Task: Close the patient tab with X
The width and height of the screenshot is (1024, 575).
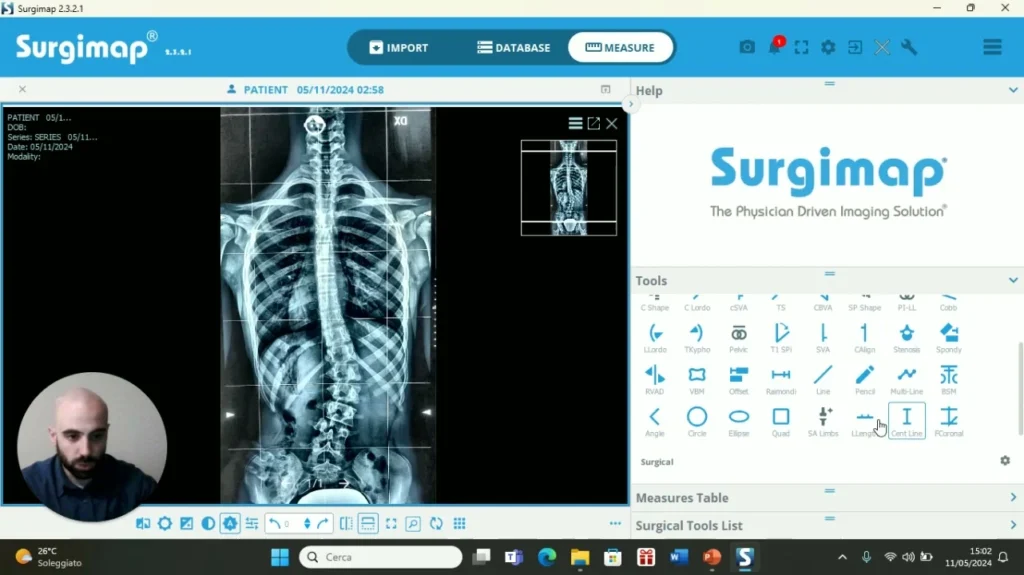Action: tap(22, 89)
